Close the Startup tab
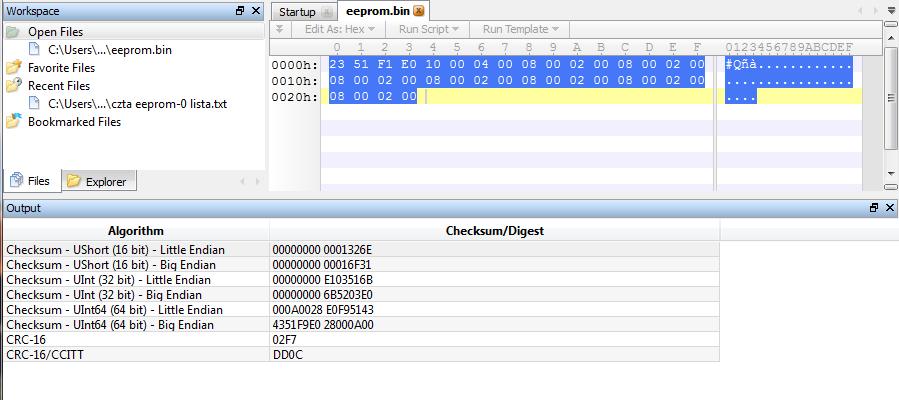Image resolution: width=899 pixels, height=400 pixels. click(x=327, y=12)
